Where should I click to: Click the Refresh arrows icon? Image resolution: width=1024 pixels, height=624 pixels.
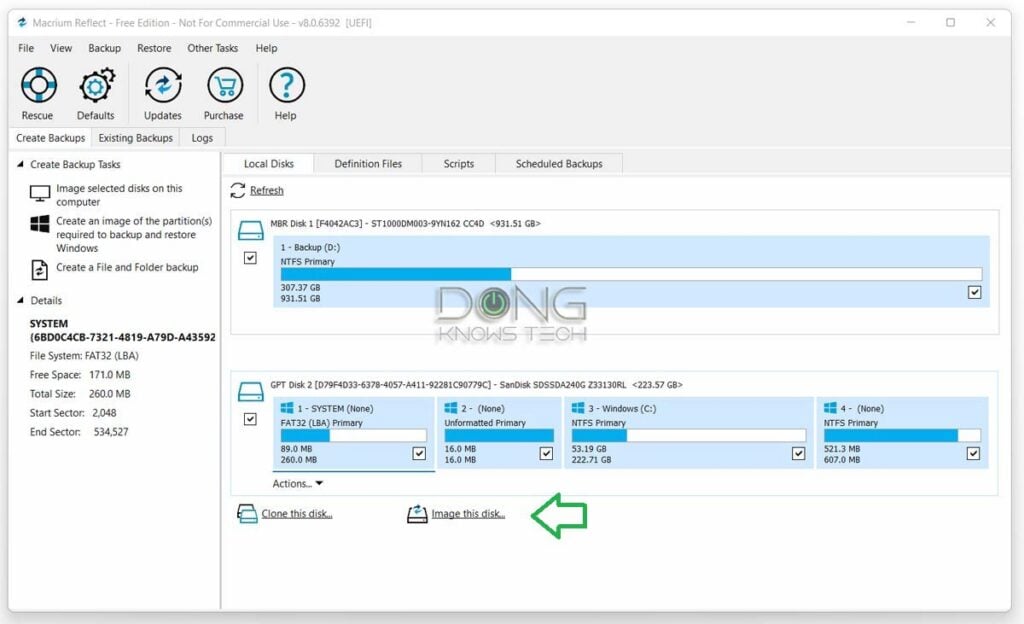(238, 190)
